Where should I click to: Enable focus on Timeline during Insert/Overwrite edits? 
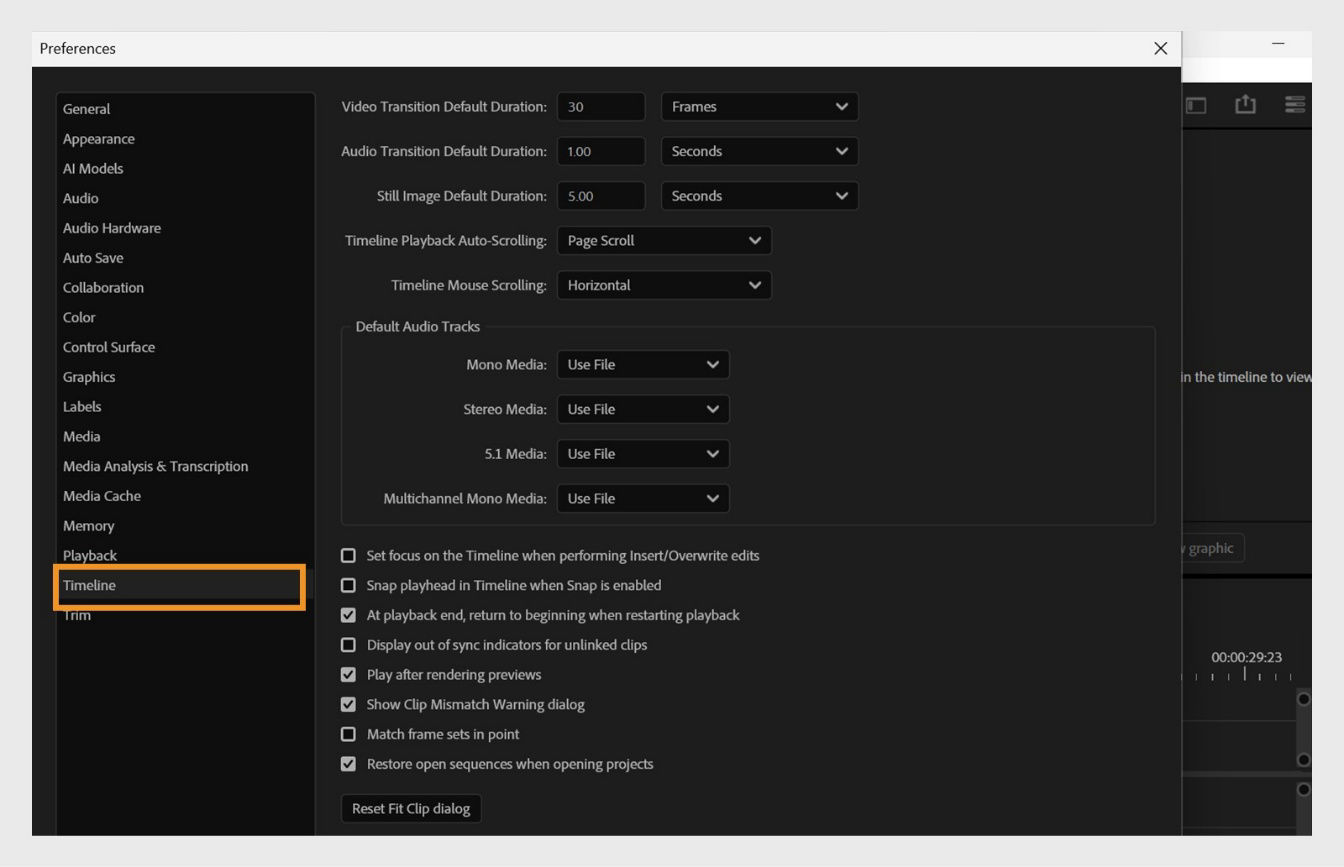pyautogui.click(x=348, y=555)
